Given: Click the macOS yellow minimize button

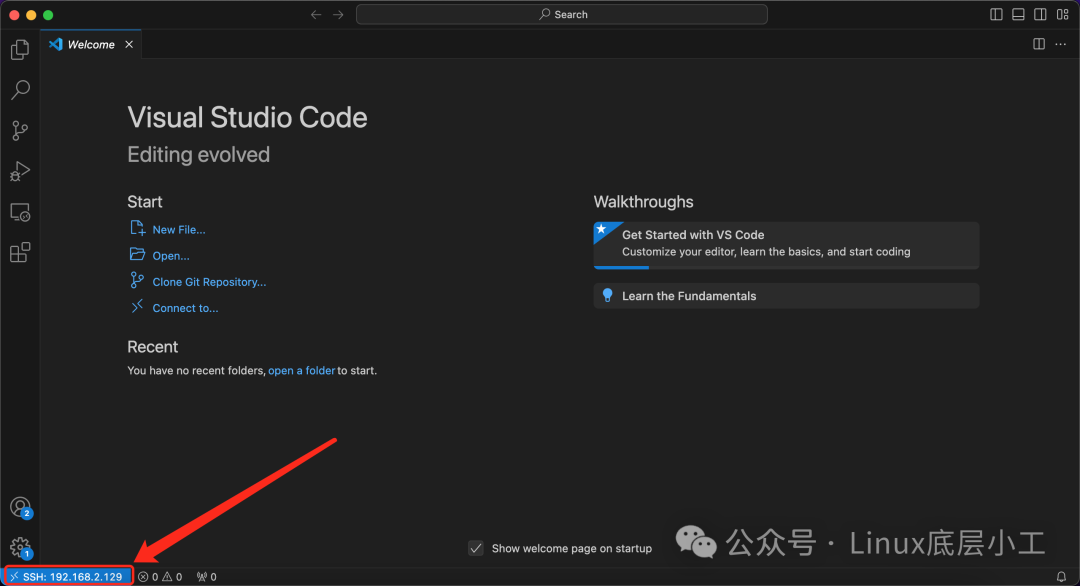Looking at the screenshot, I should coord(31,14).
